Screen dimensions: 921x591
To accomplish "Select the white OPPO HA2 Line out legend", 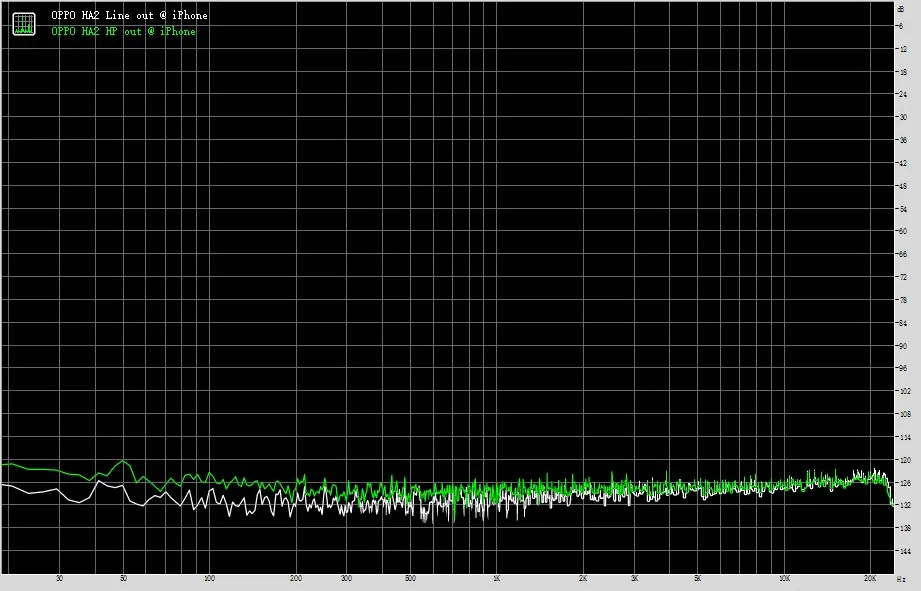I will [129, 16].
